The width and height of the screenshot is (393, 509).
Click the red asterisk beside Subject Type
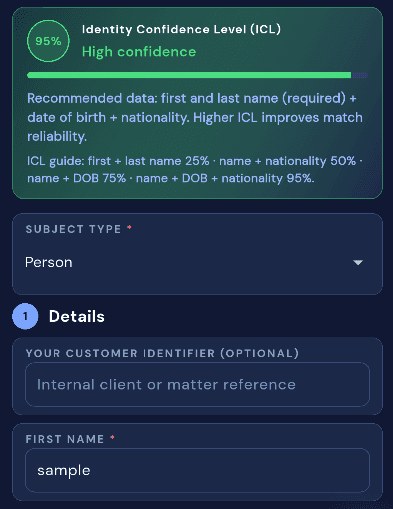tap(129, 228)
